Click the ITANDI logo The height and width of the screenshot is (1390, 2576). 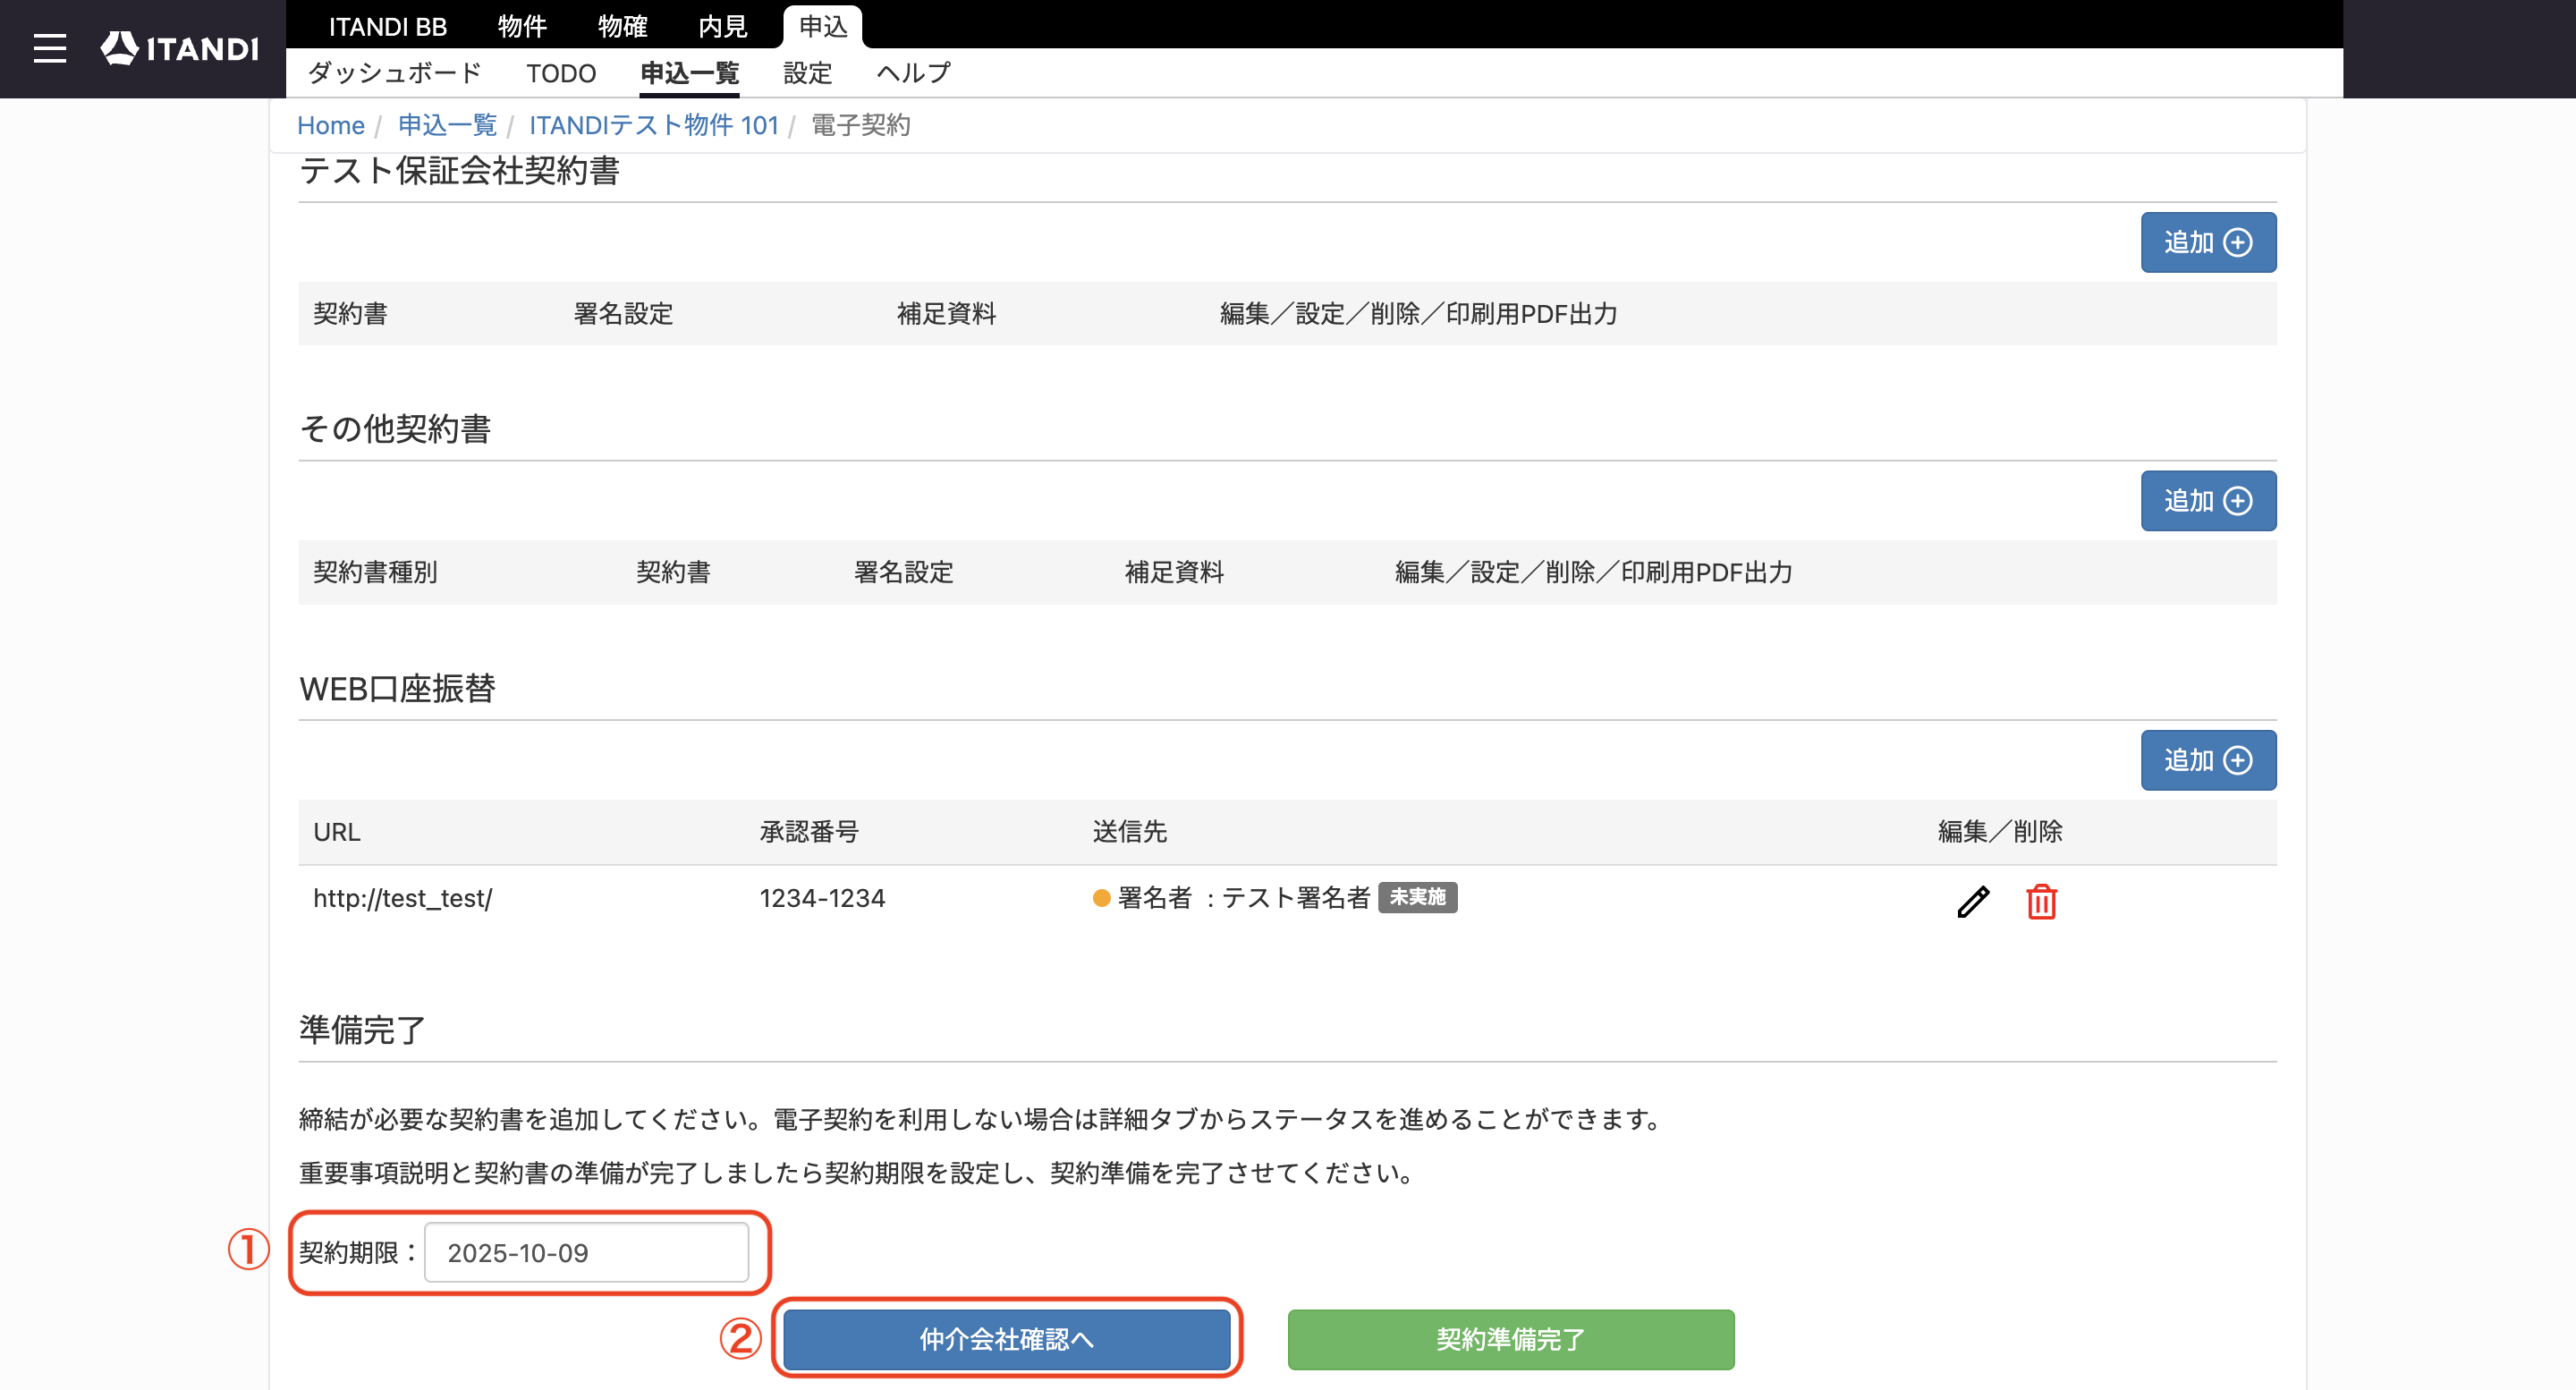(x=180, y=48)
